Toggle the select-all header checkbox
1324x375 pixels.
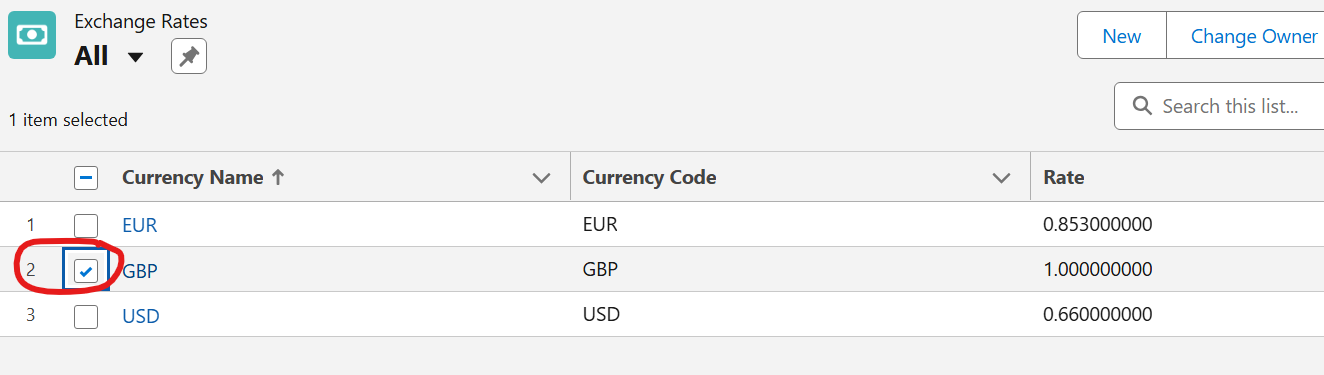86,178
